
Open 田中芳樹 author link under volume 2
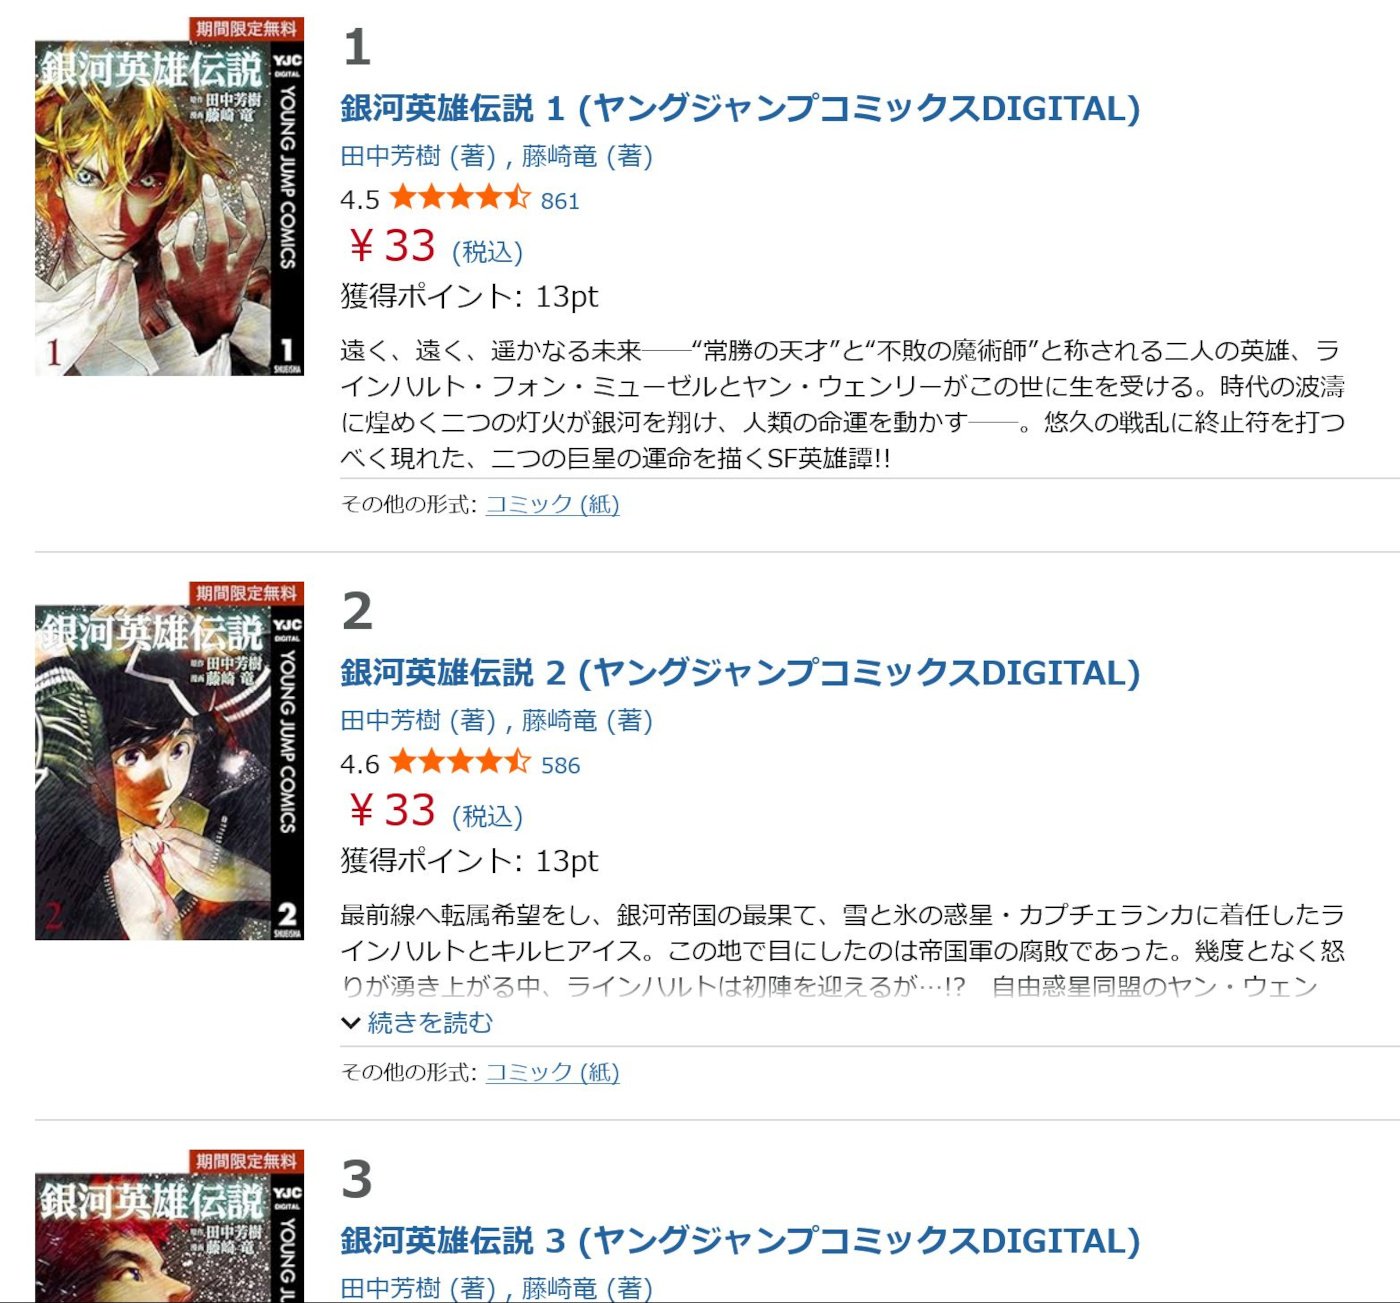(390, 720)
